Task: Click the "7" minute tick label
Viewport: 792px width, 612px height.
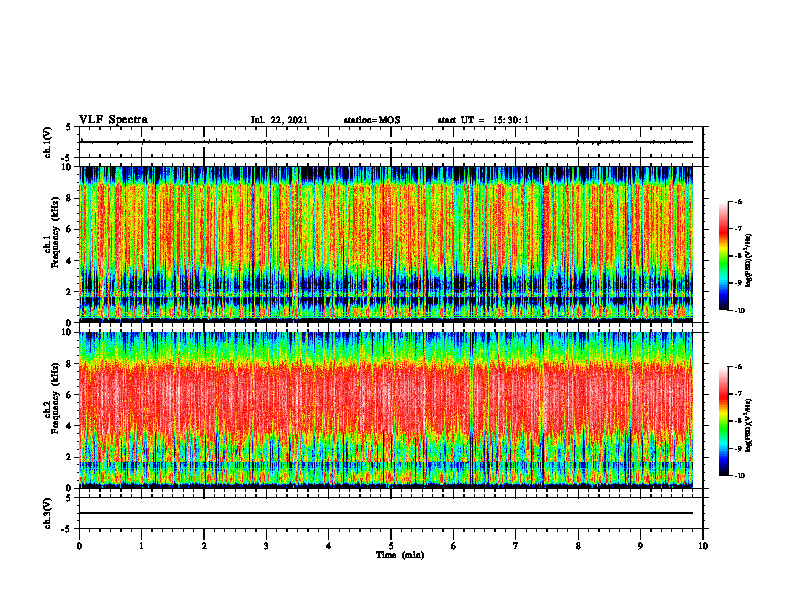Action: [516, 546]
